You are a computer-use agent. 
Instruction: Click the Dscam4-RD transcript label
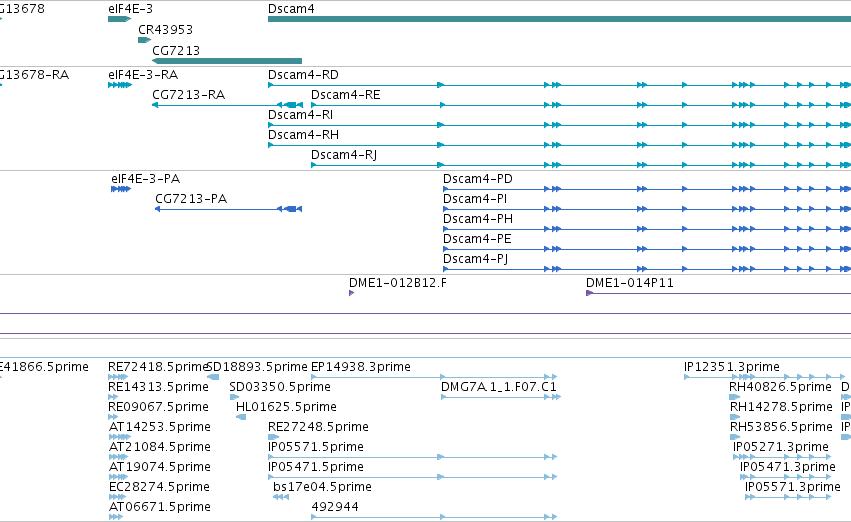point(303,75)
